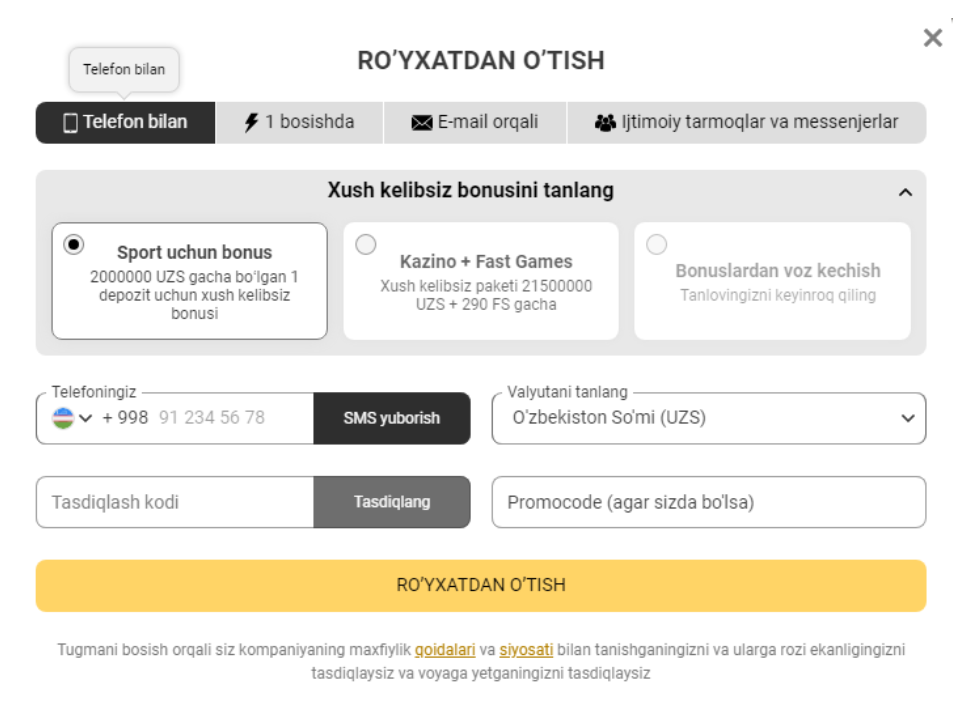Image resolution: width=975 pixels, height=717 pixels.
Task: Choose the Bonuslardan voz kechish radio option
Action: [657, 244]
